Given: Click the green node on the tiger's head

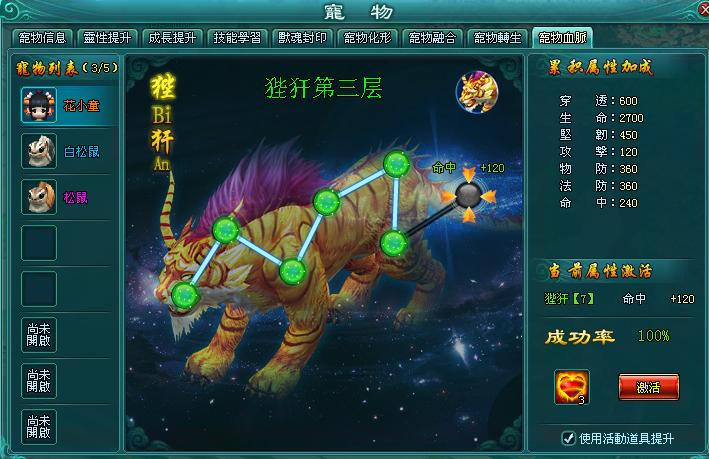Looking at the screenshot, I should click(185, 296).
